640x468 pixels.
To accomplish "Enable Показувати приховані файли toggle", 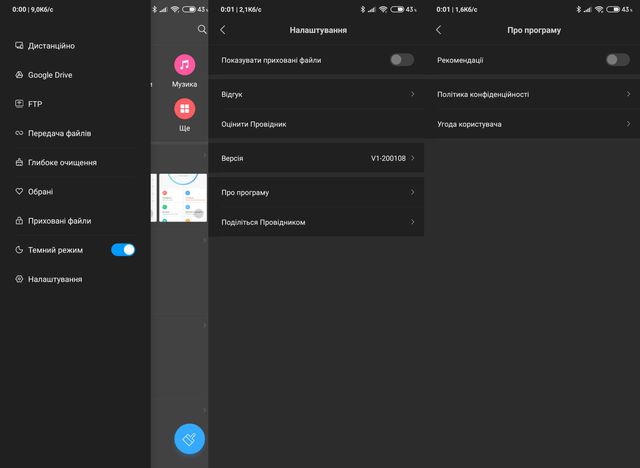I will tap(401, 60).
